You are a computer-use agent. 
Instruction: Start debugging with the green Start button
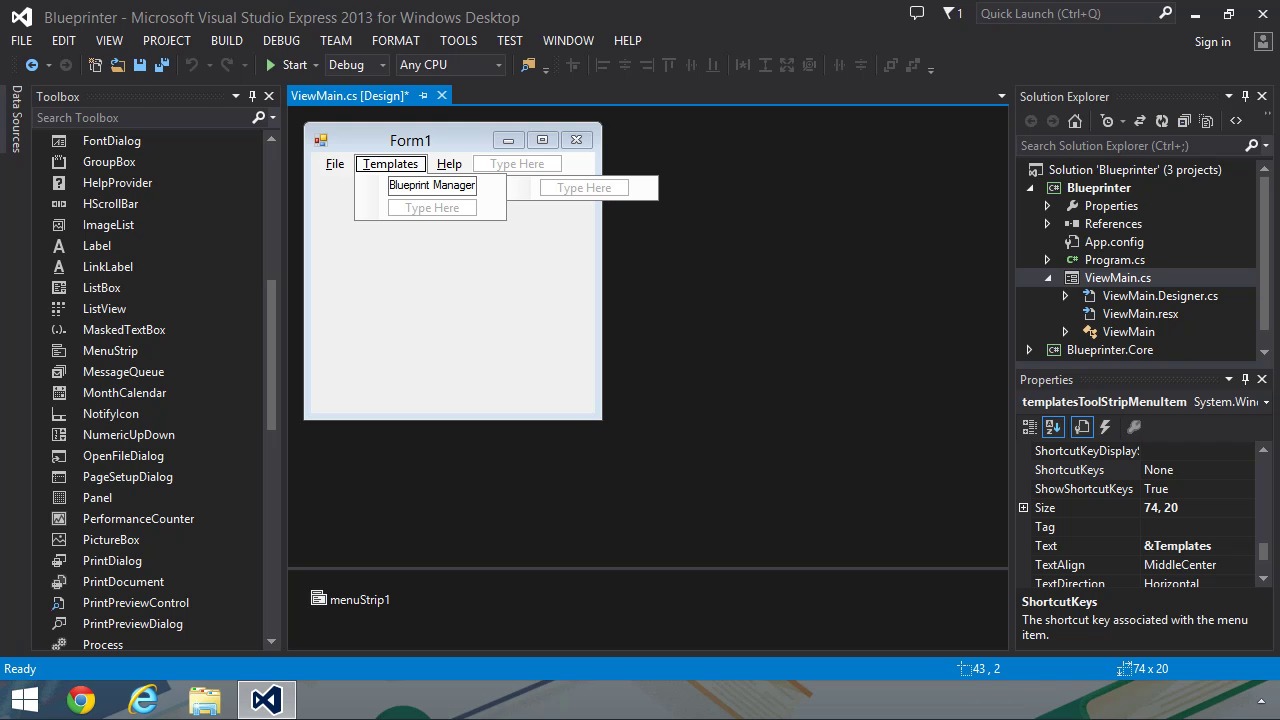click(286, 65)
